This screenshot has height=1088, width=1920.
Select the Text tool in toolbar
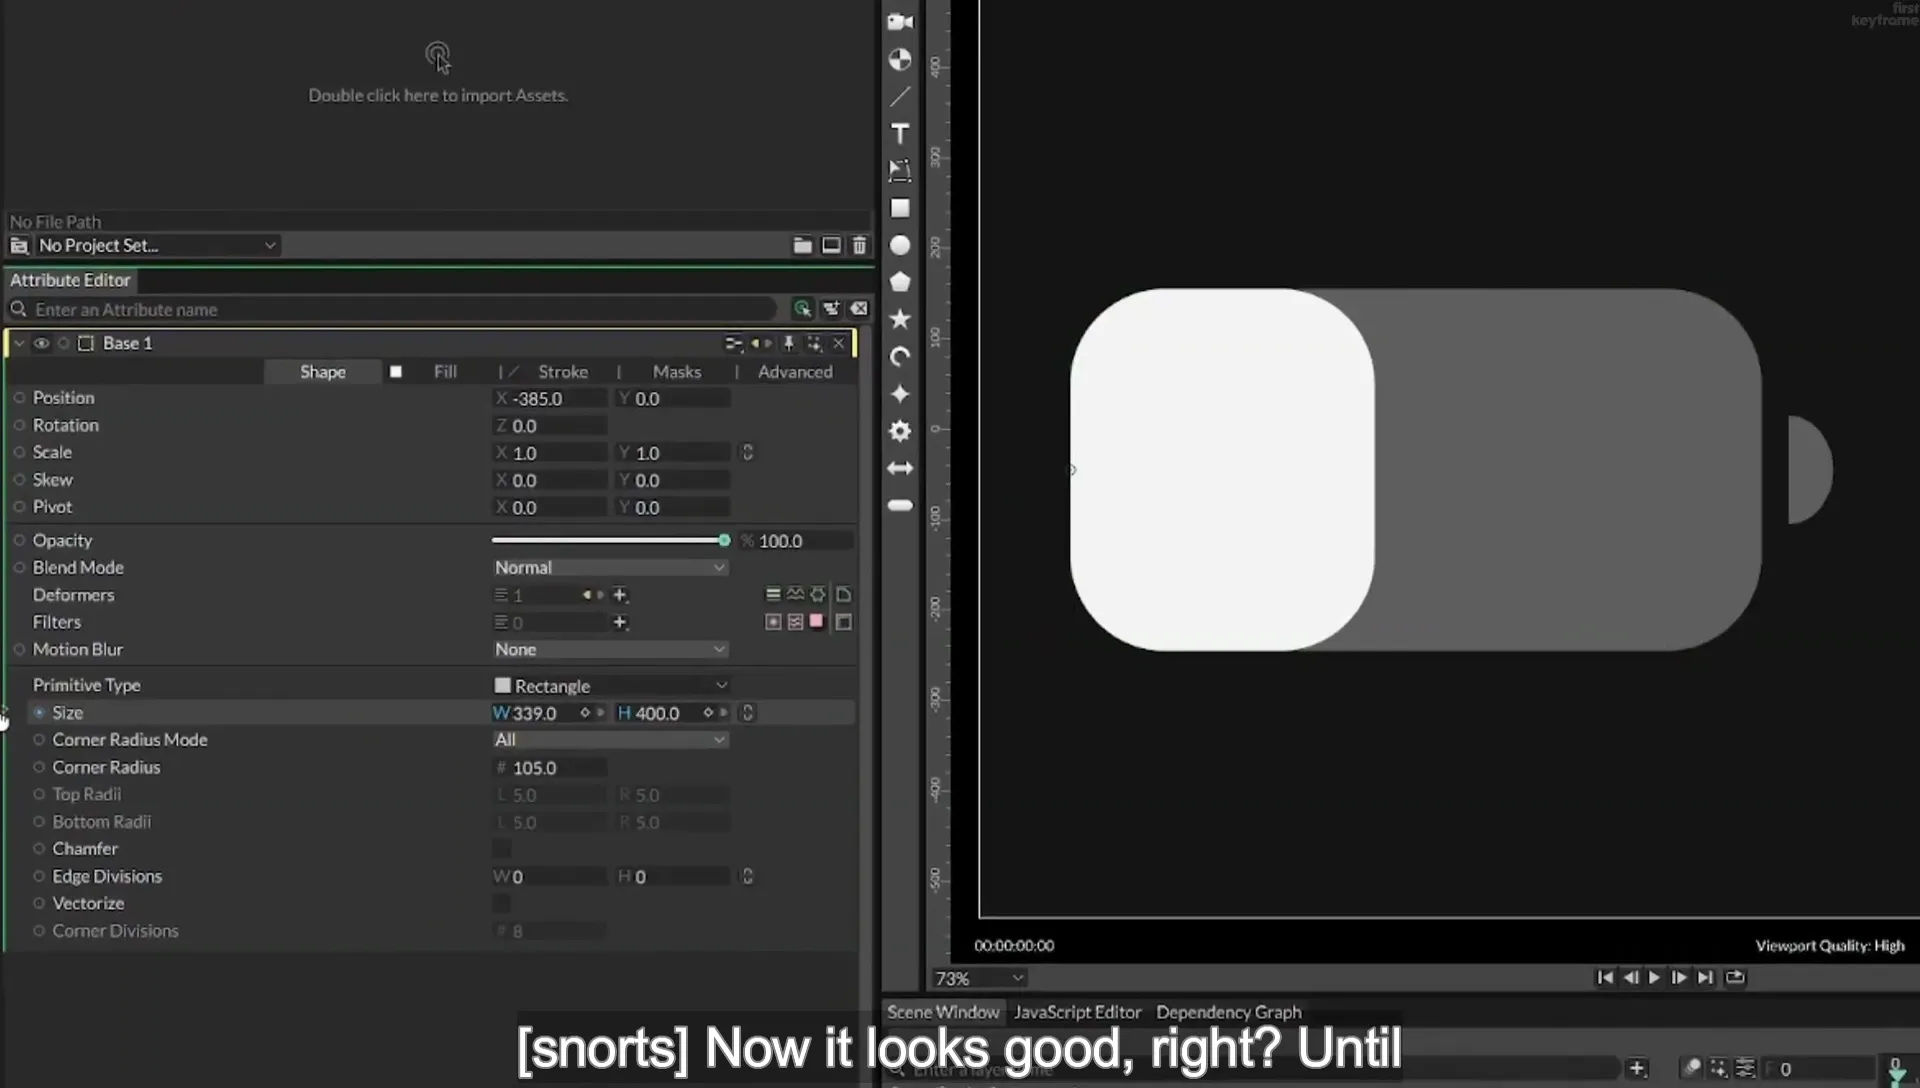coord(900,134)
